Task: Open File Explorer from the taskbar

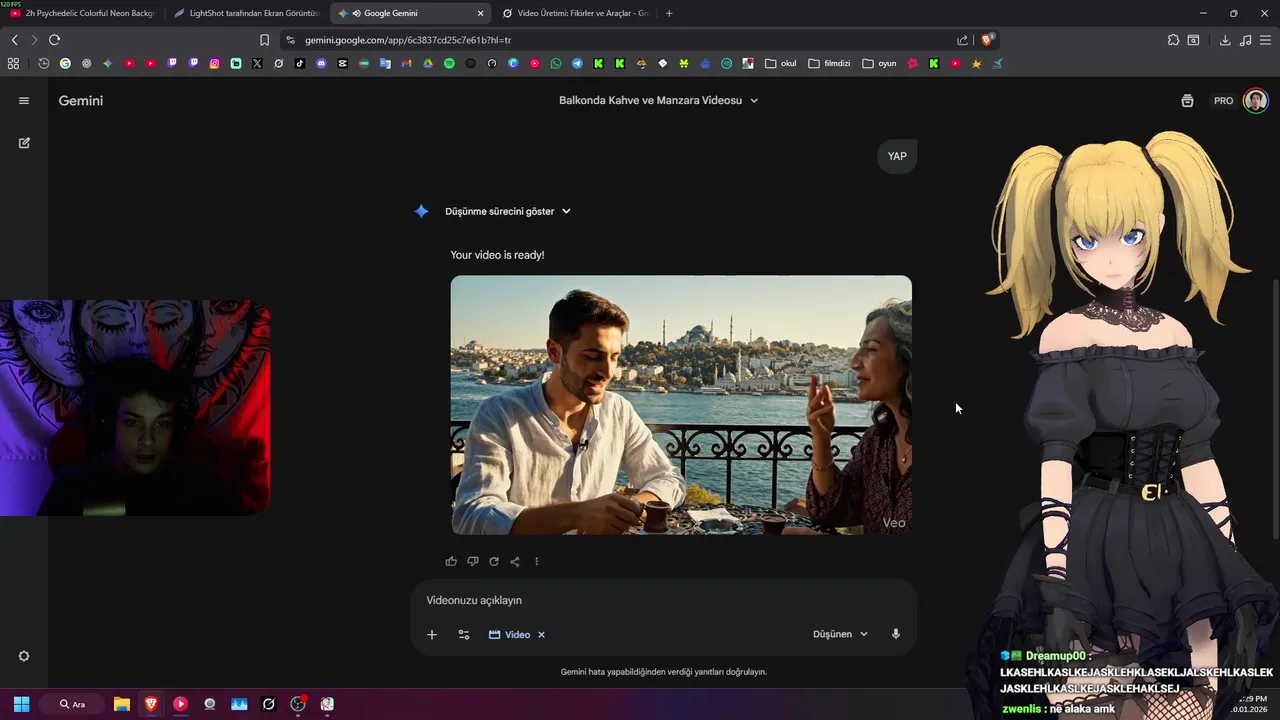Action: coord(122,704)
